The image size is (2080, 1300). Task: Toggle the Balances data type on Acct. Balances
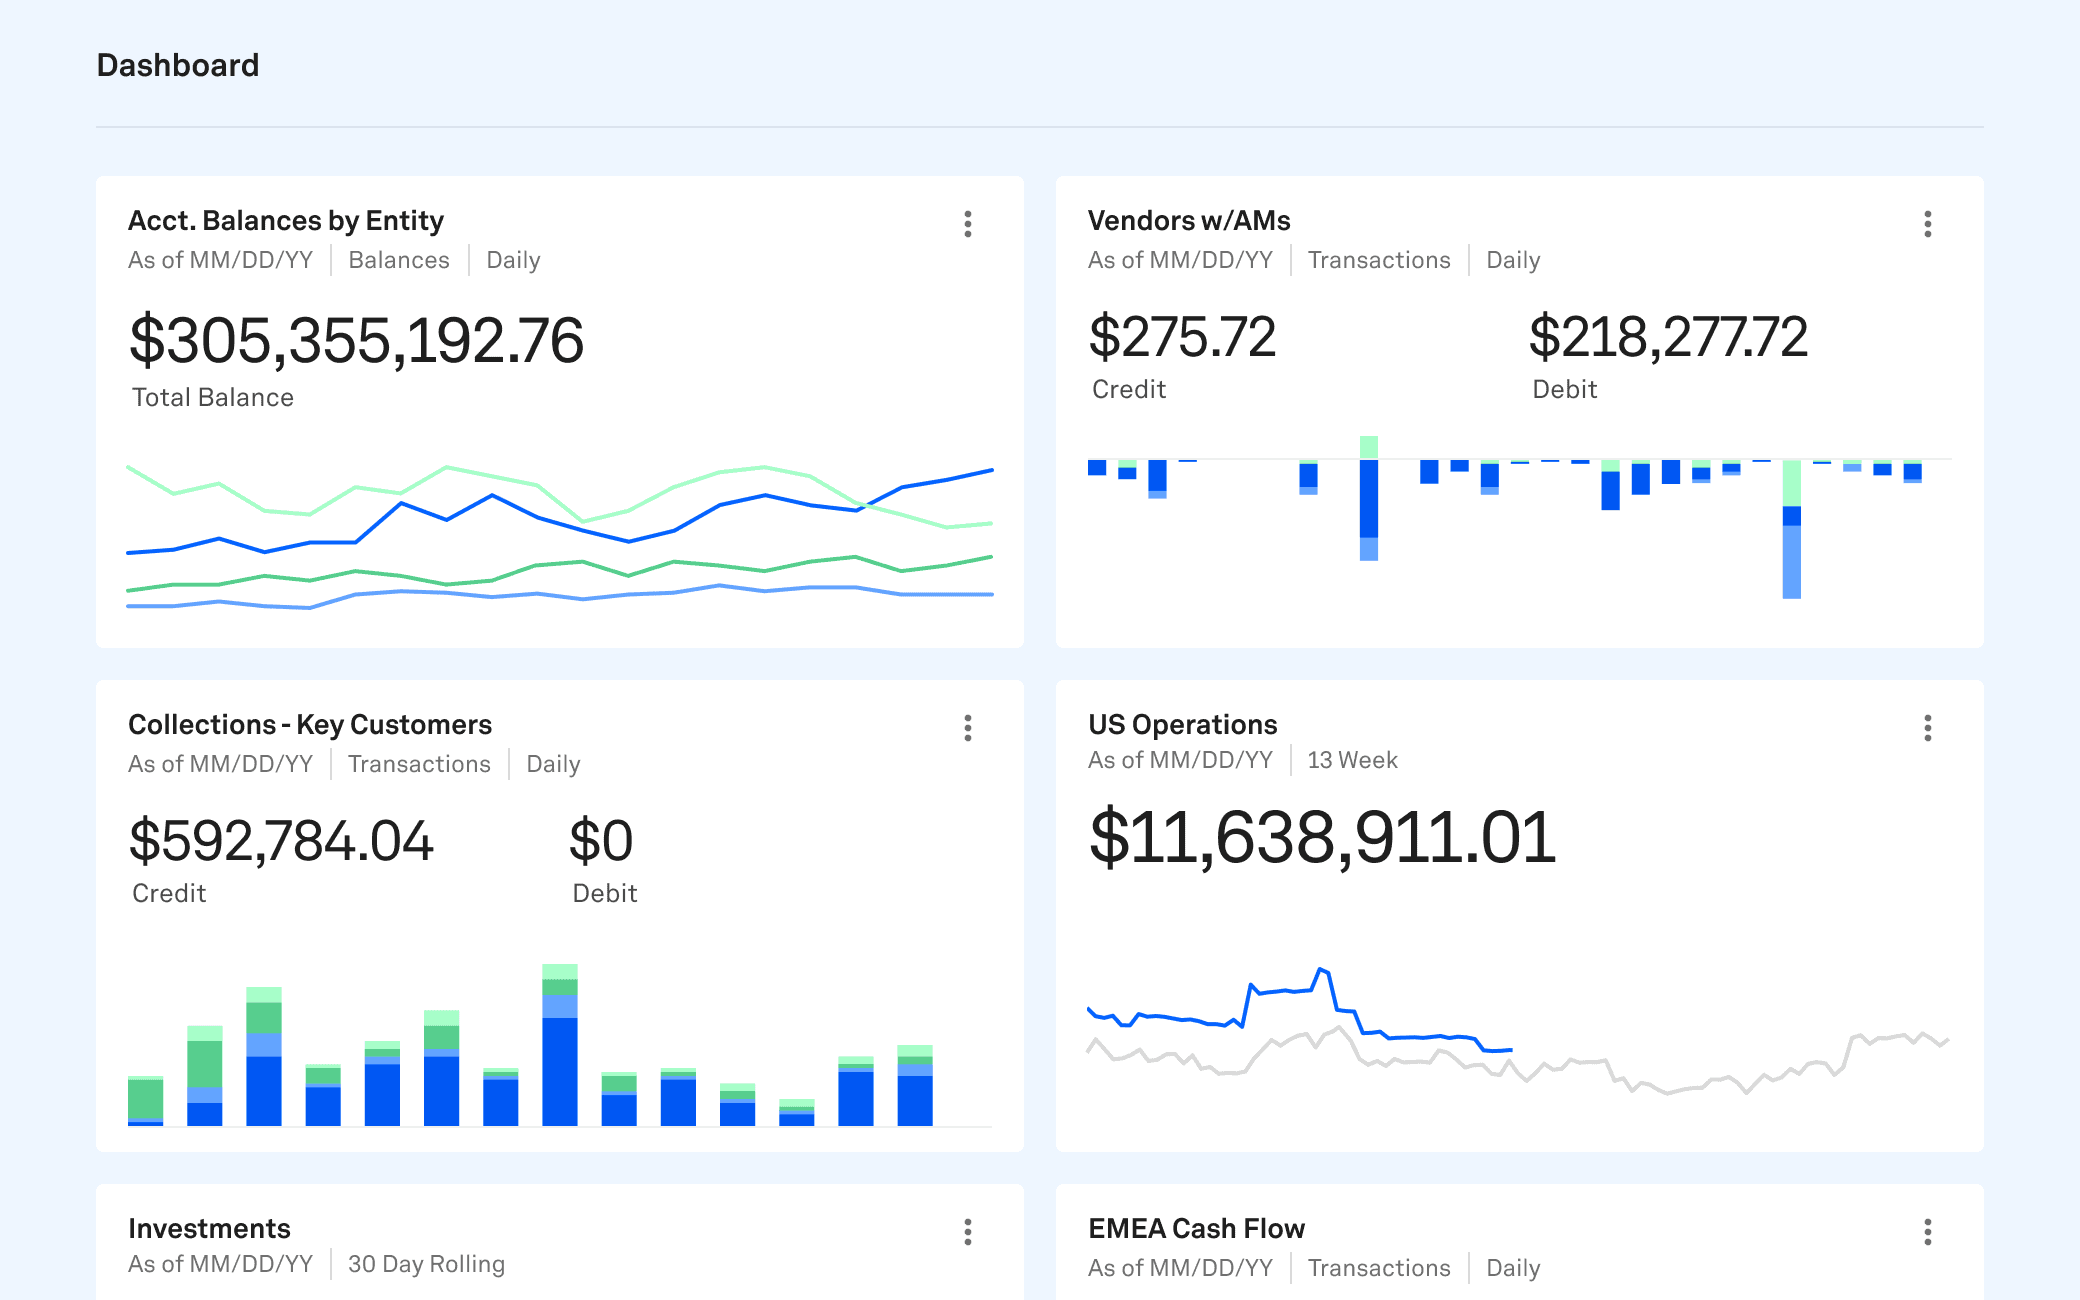(x=399, y=259)
